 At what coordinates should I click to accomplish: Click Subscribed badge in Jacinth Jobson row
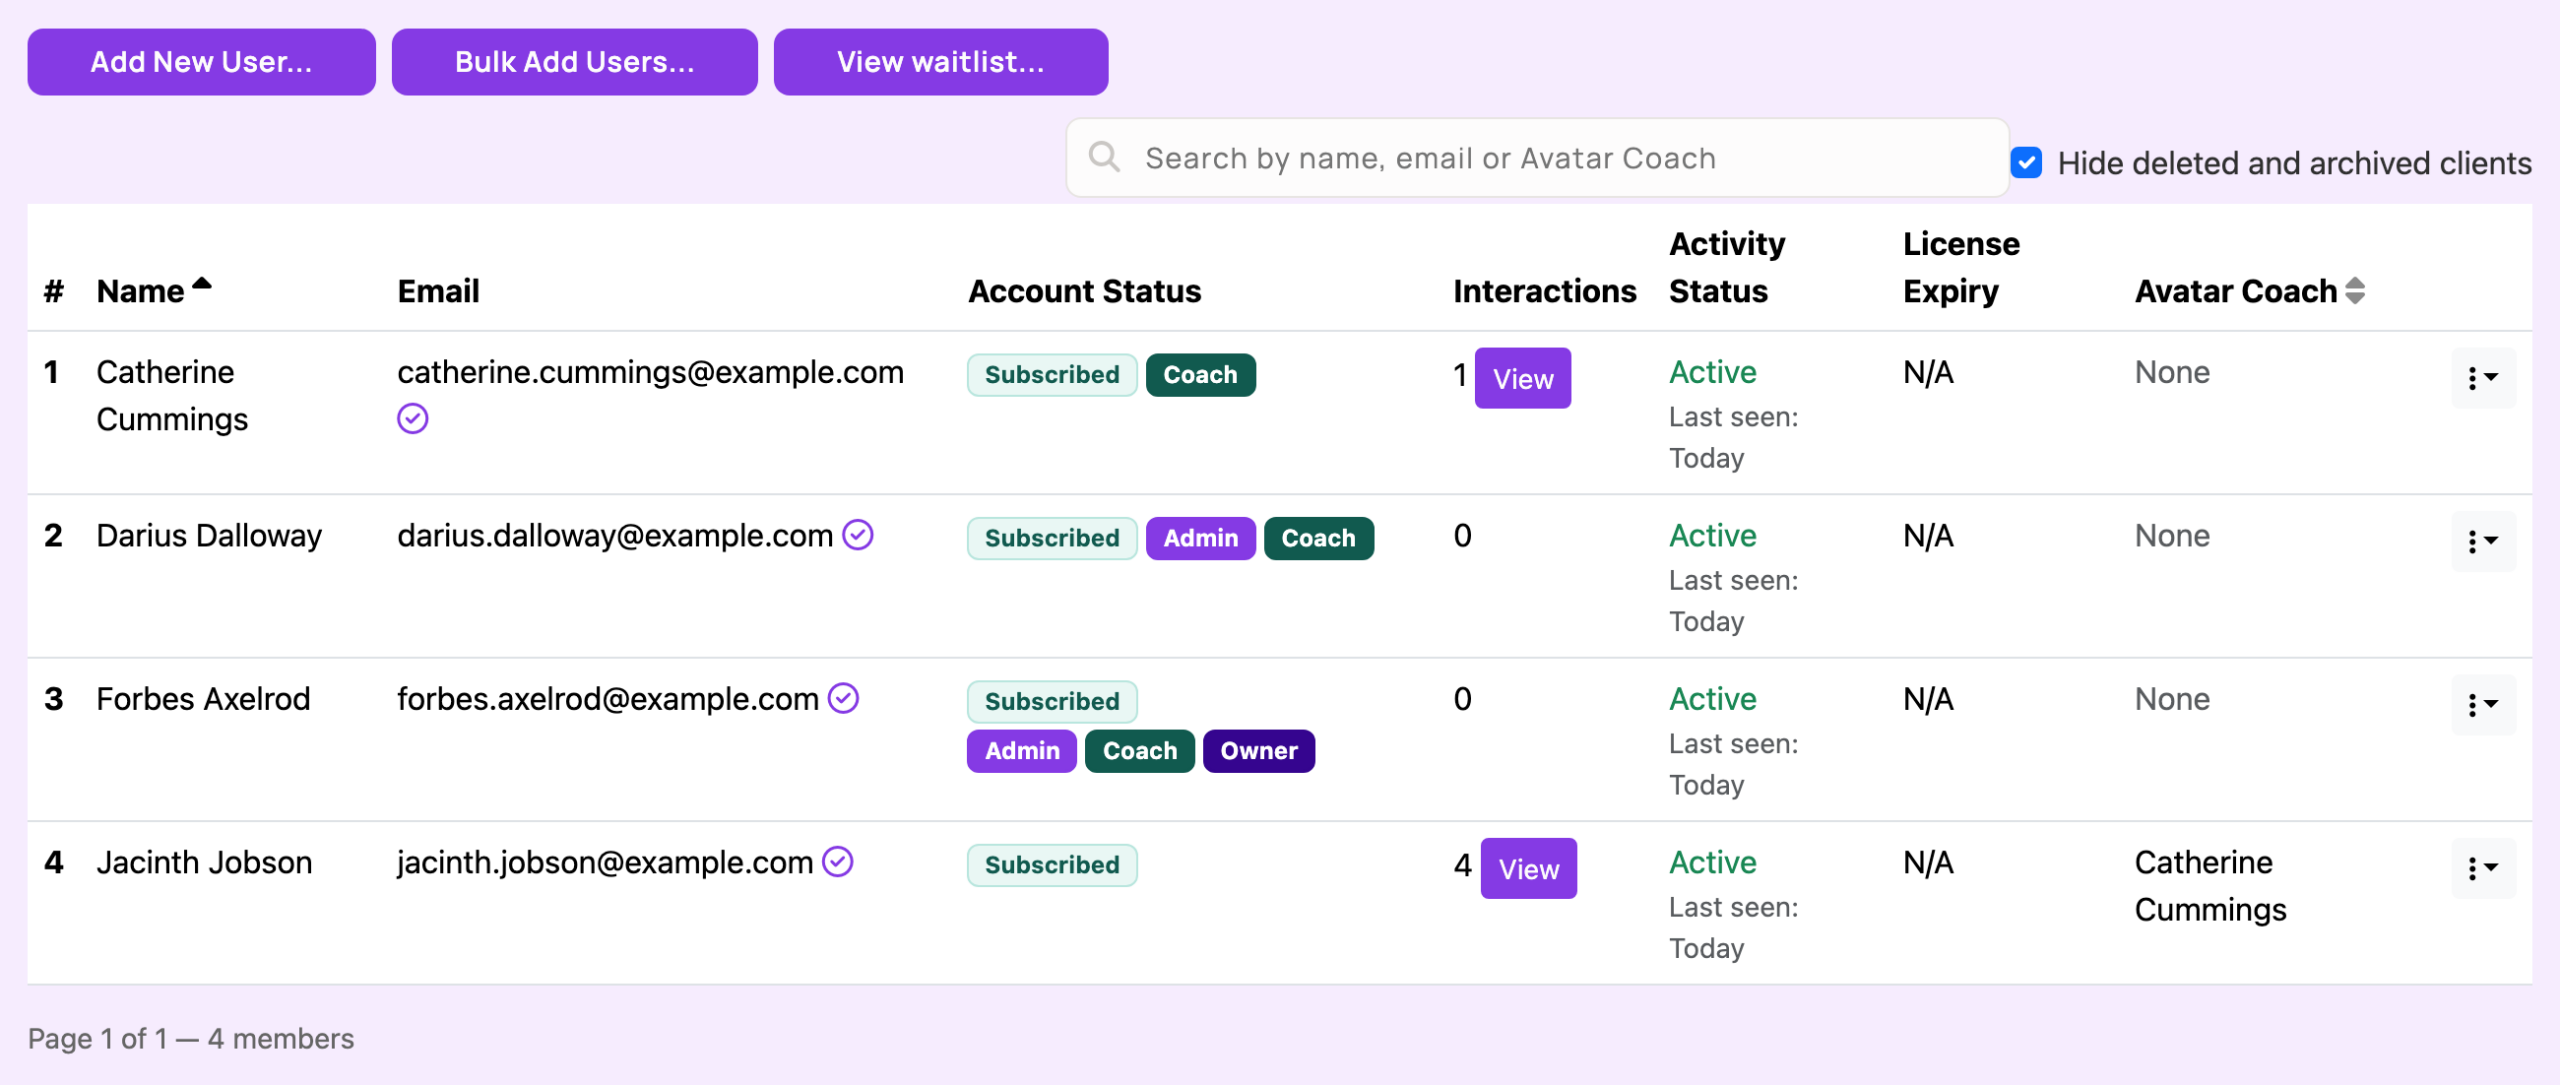point(1052,865)
